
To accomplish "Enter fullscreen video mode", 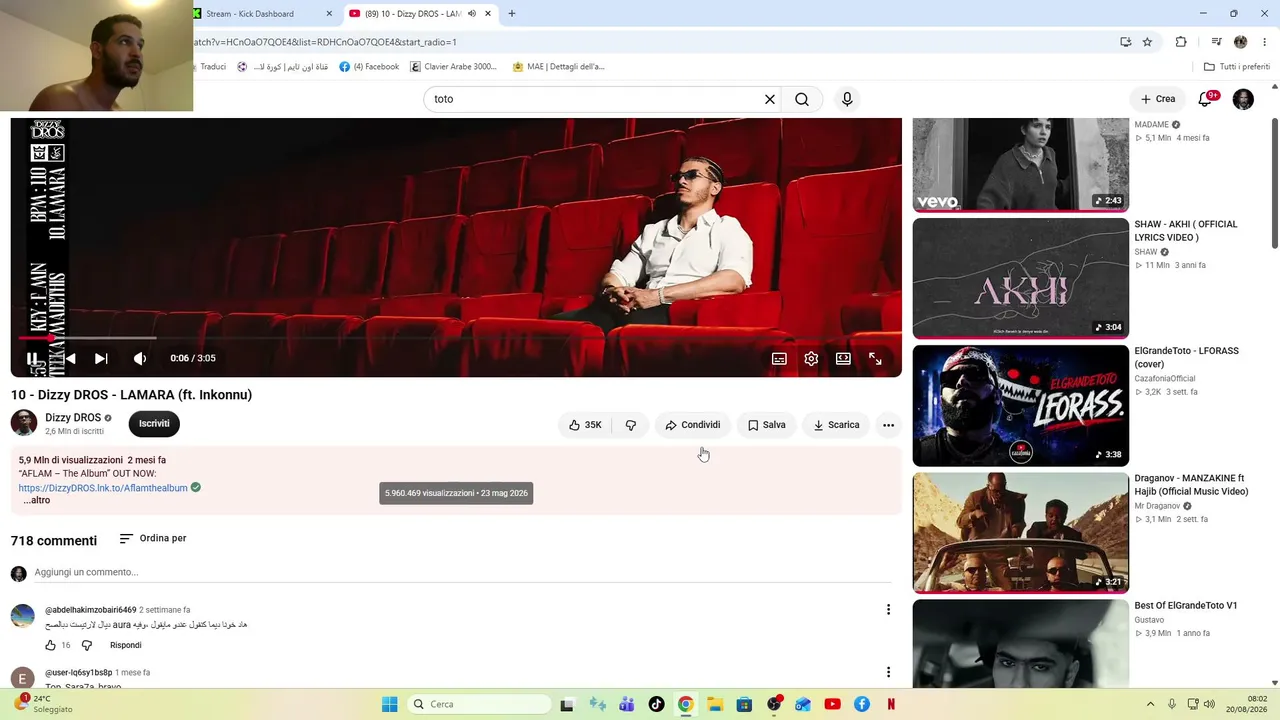I will (875, 358).
